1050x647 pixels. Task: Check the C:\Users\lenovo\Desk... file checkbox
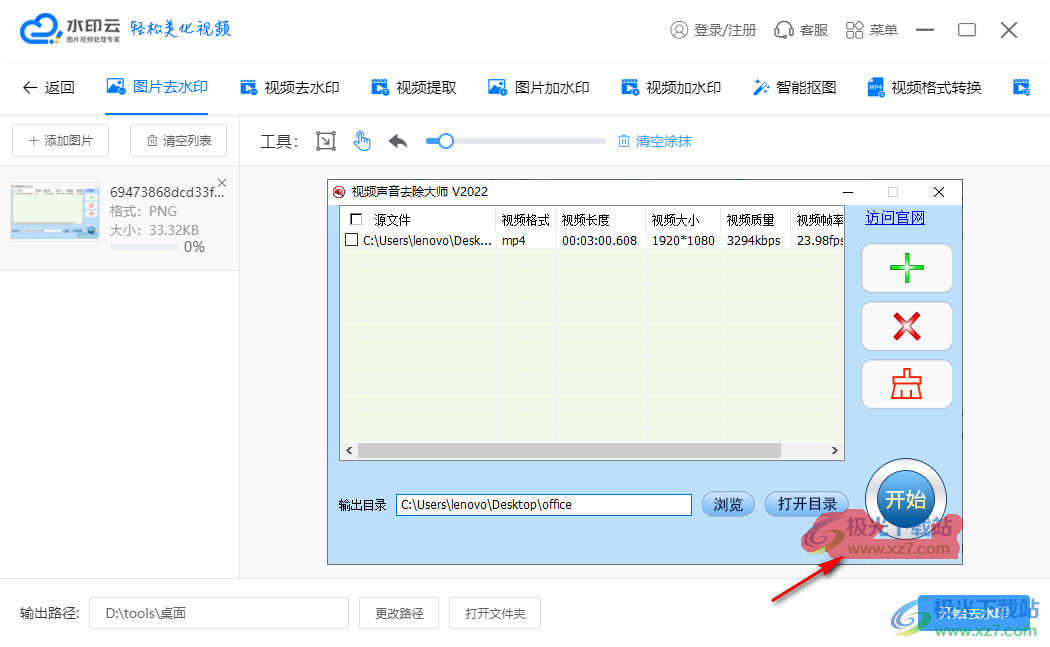pos(352,240)
